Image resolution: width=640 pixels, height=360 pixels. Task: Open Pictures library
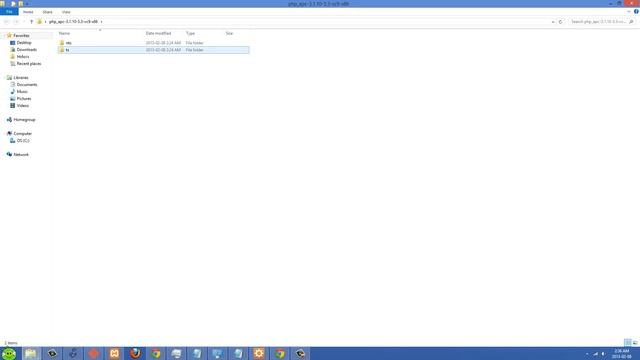coord(24,98)
